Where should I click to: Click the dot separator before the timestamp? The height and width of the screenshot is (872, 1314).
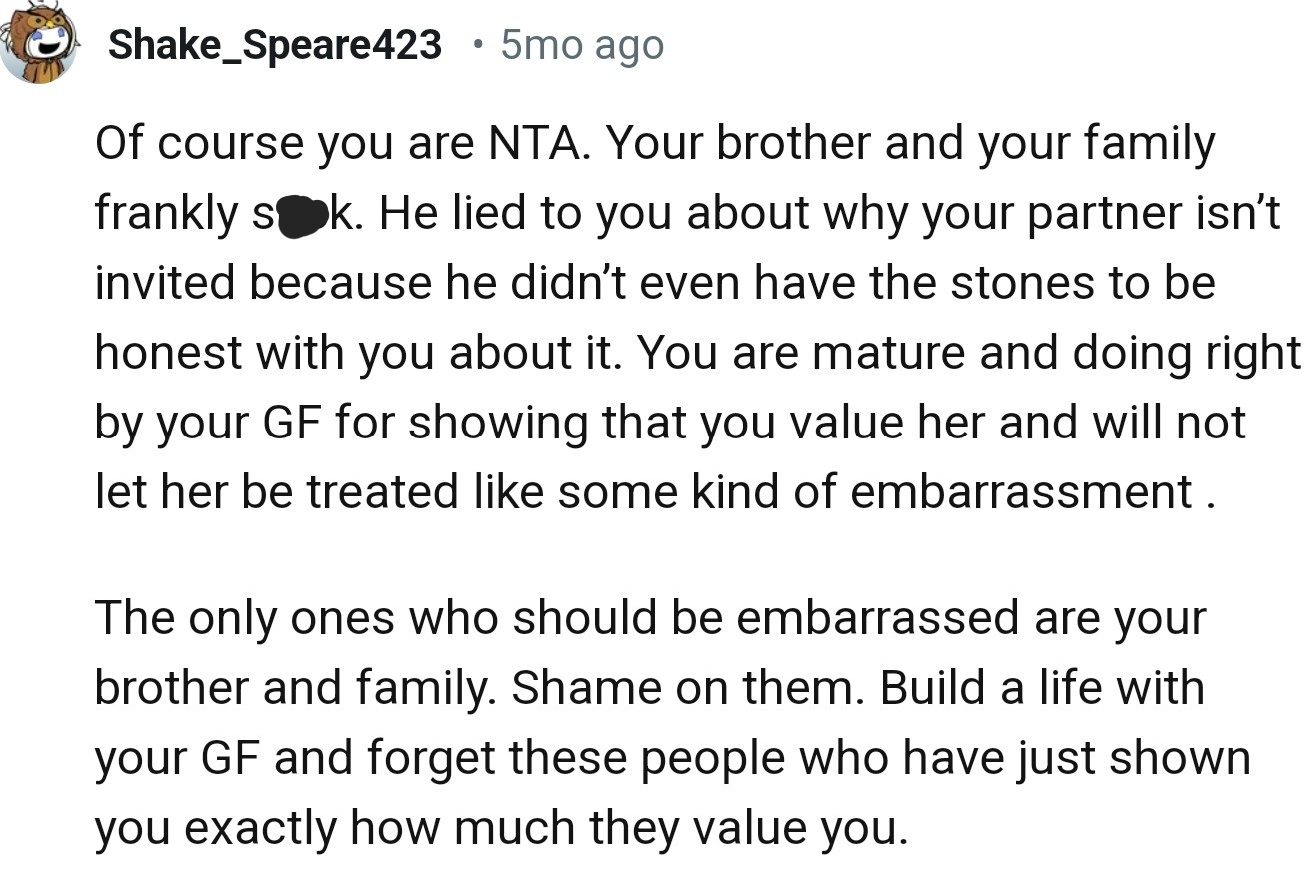[481, 44]
